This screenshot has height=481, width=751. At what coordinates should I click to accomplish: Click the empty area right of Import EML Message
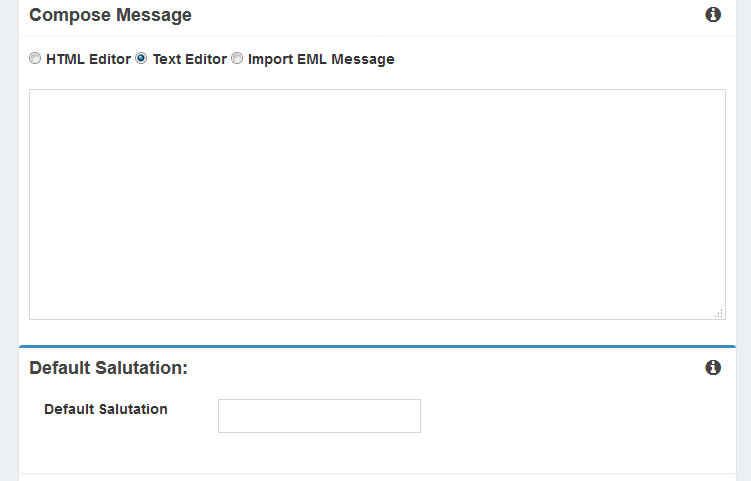[x=560, y=59]
